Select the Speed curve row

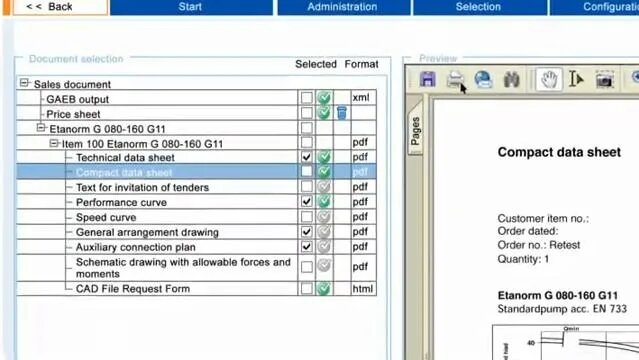(196, 216)
